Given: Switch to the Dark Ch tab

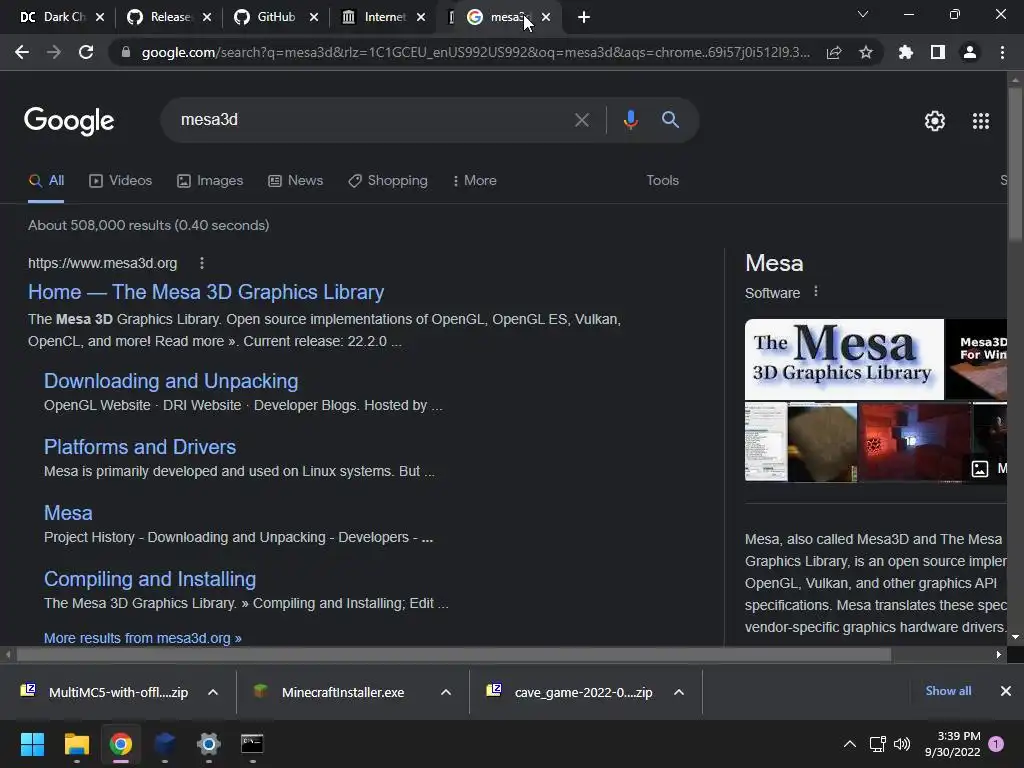Looking at the screenshot, I should tap(54, 17).
